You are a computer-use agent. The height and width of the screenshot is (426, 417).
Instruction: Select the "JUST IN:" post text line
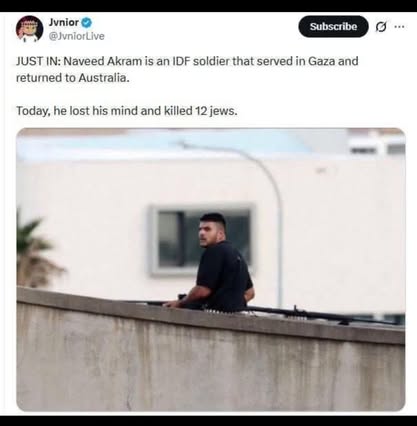pos(187,61)
